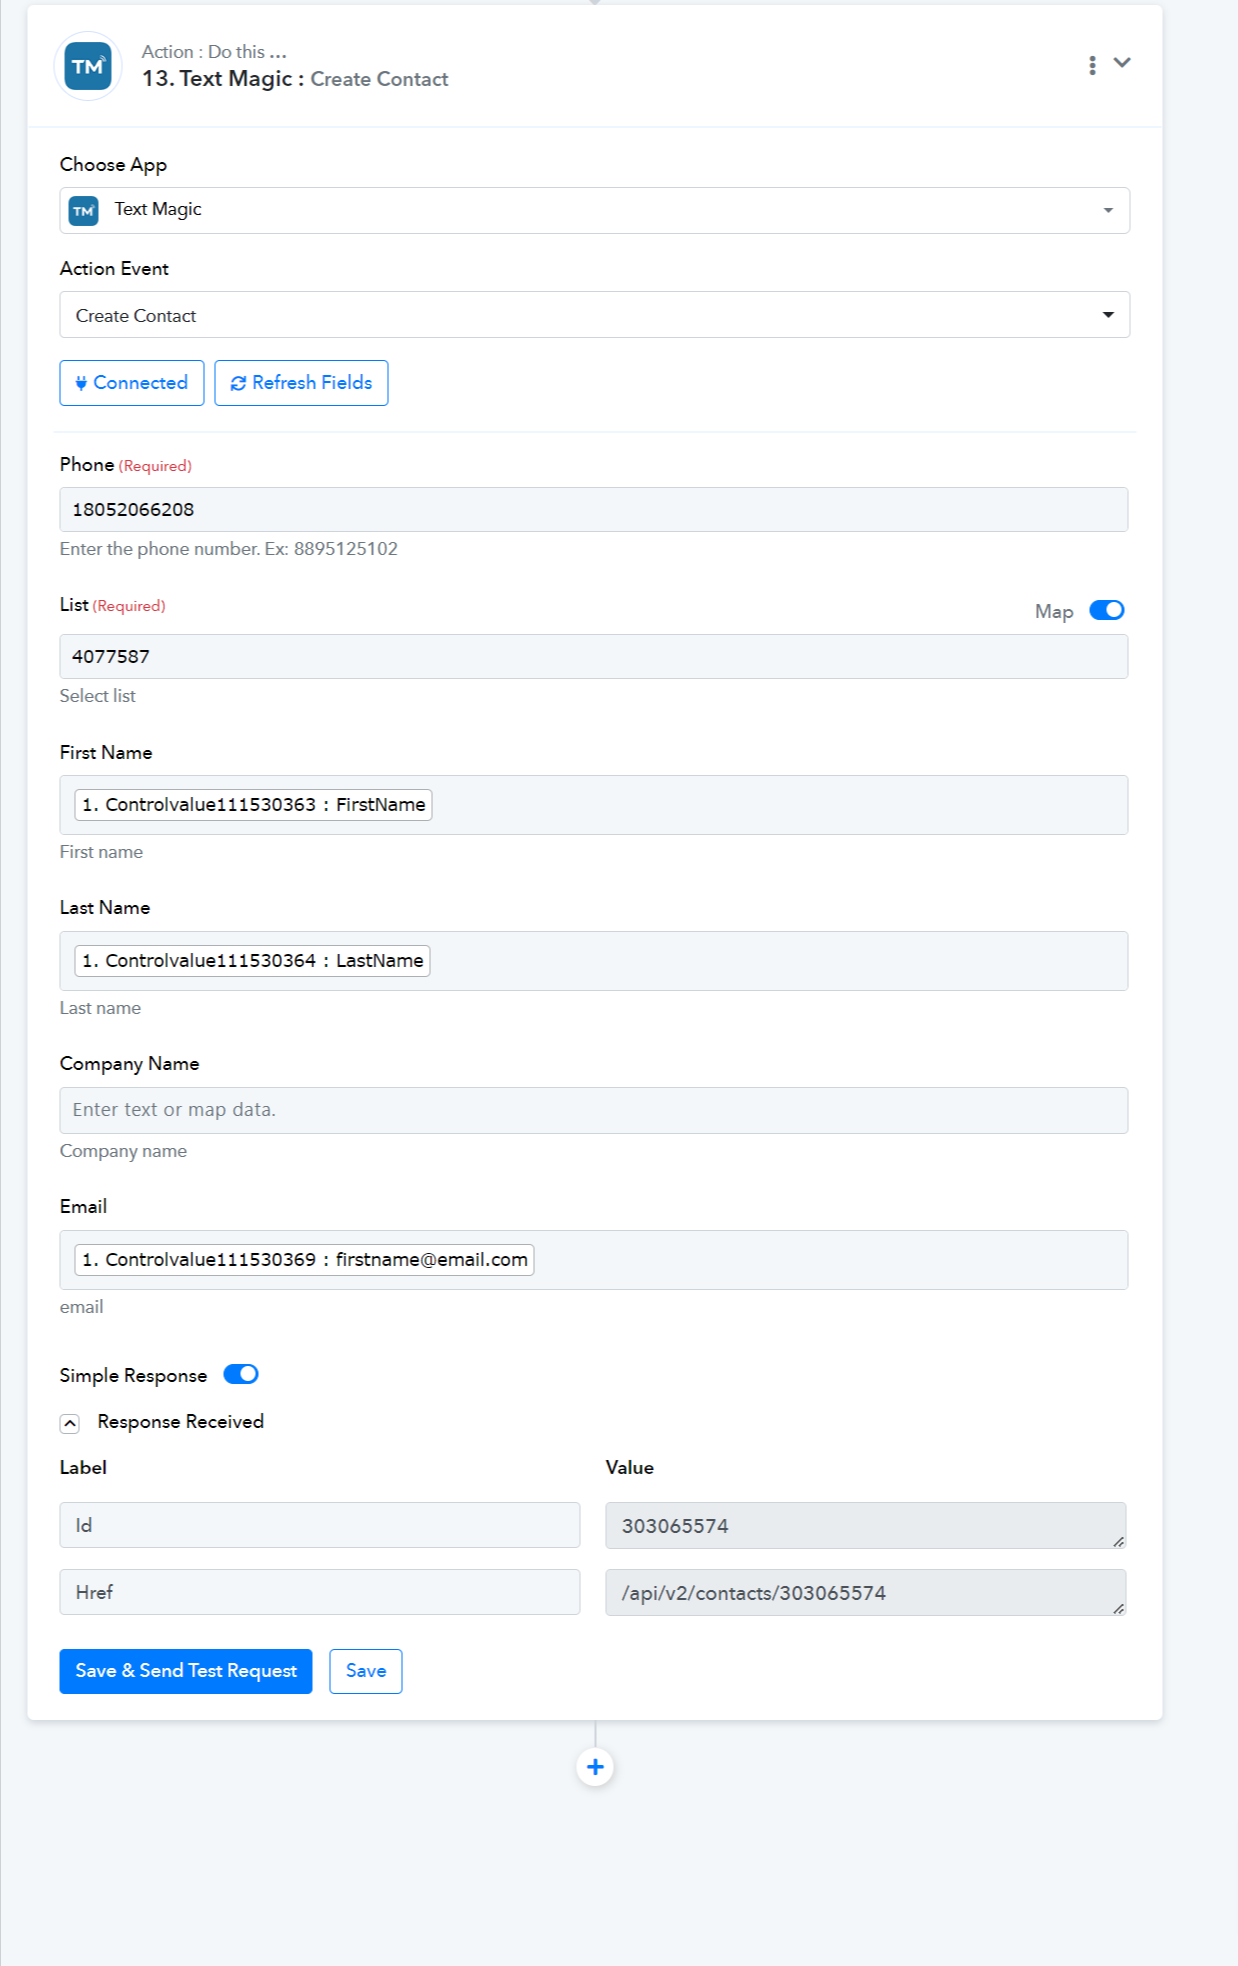This screenshot has height=1966, width=1238.
Task: Click the List ID input field
Action: pyautogui.click(x=594, y=657)
